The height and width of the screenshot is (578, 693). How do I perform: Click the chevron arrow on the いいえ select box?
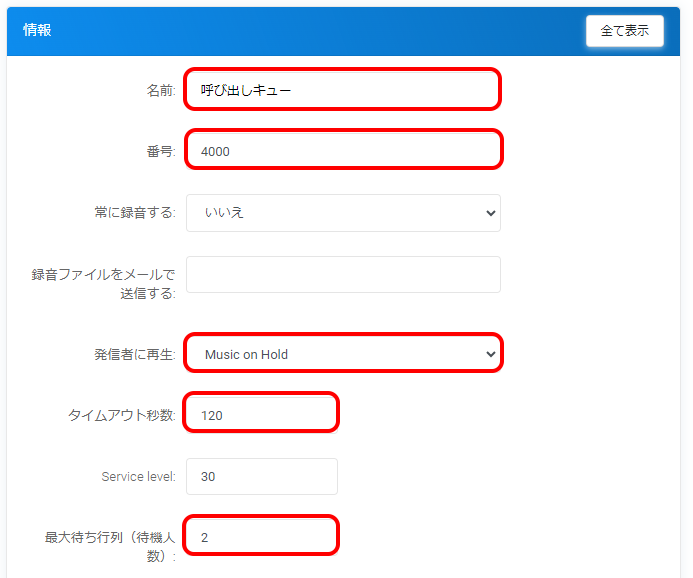pos(489,213)
